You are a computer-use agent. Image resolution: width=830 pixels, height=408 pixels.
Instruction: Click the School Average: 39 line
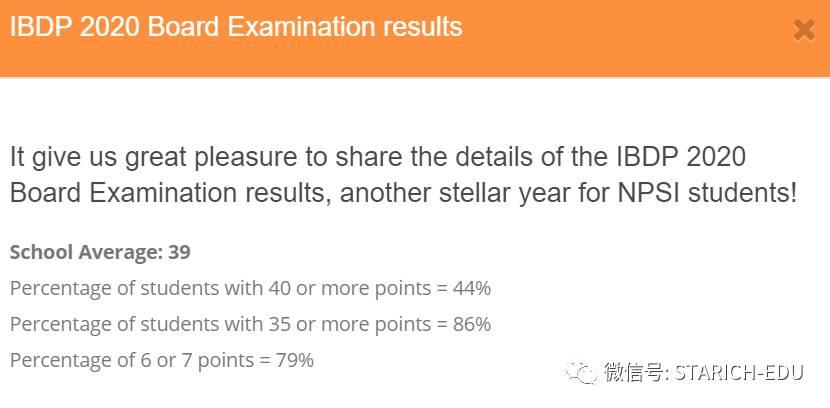tap(100, 252)
